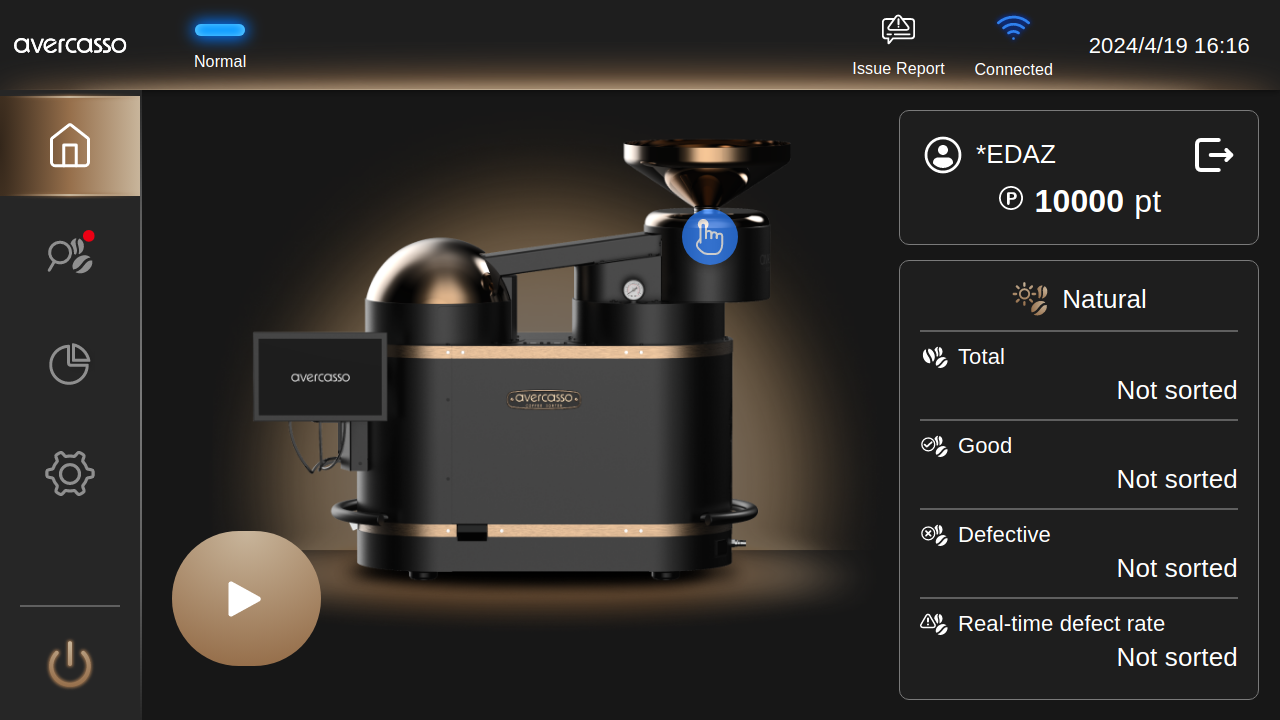
Task: Open the Issue Report icon
Action: tap(898, 30)
